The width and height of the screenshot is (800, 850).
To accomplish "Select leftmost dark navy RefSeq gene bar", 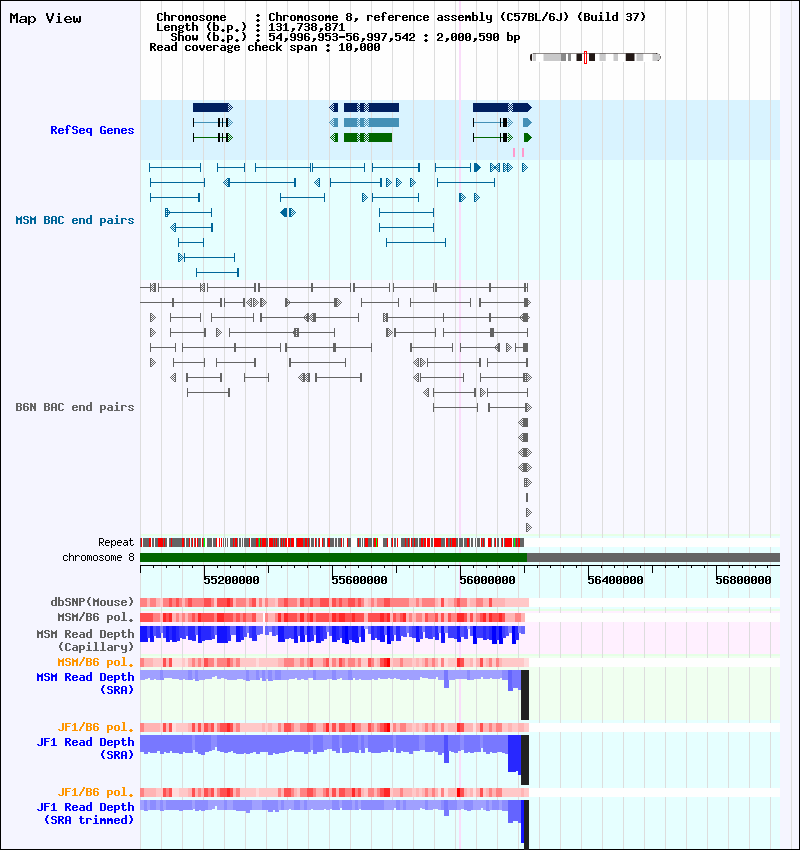I will pyautogui.click(x=213, y=108).
